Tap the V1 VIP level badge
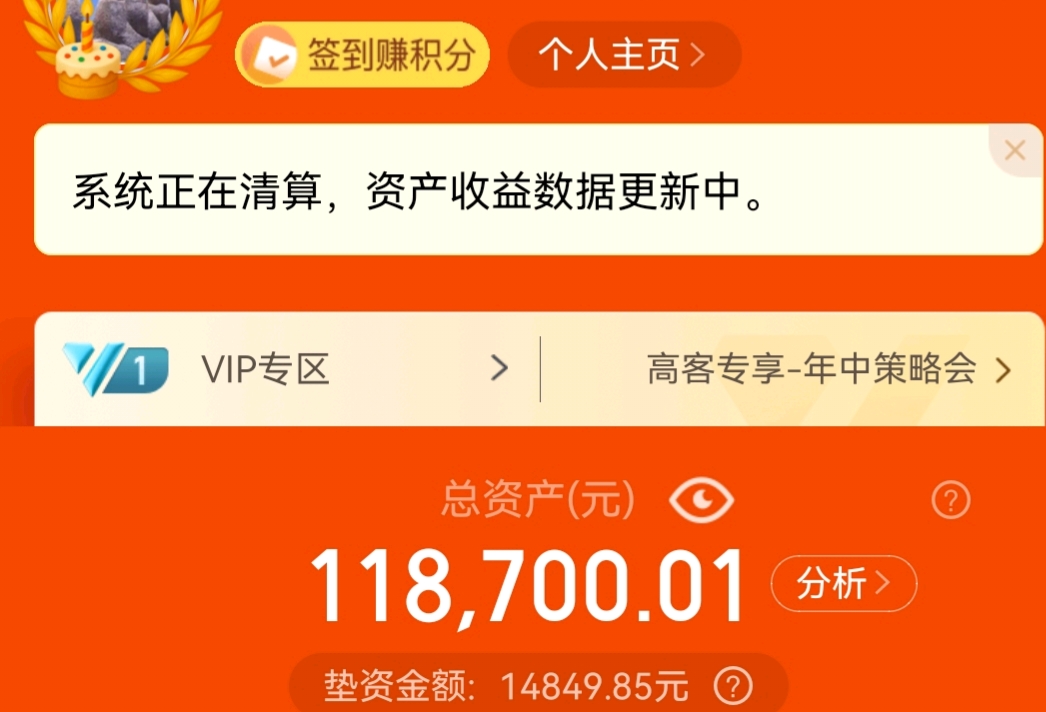Screen dimensions: 1046x712 [115, 369]
